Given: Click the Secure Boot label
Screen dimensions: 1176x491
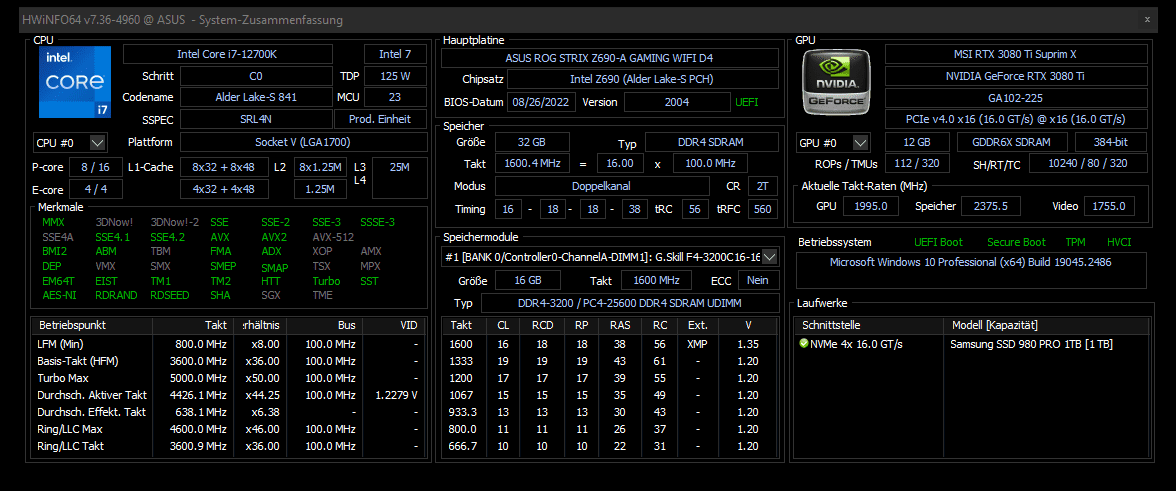Looking at the screenshot, I should (x=1016, y=242).
